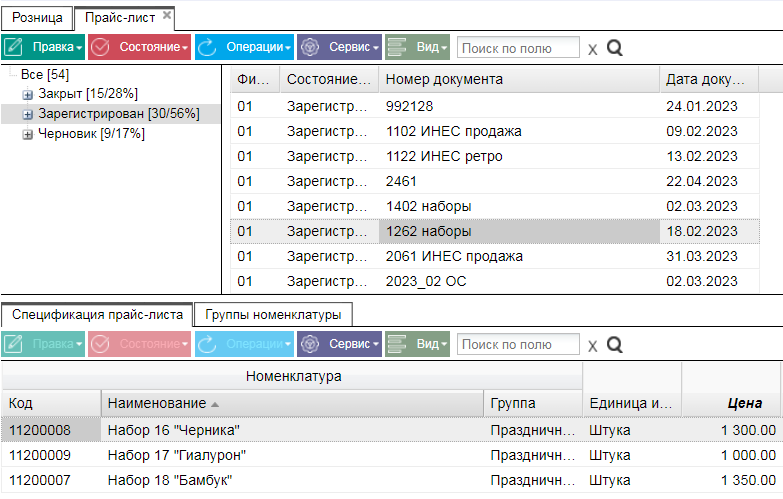
Task: Click the upper search magnifier icon
Action: (x=615, y=48)
